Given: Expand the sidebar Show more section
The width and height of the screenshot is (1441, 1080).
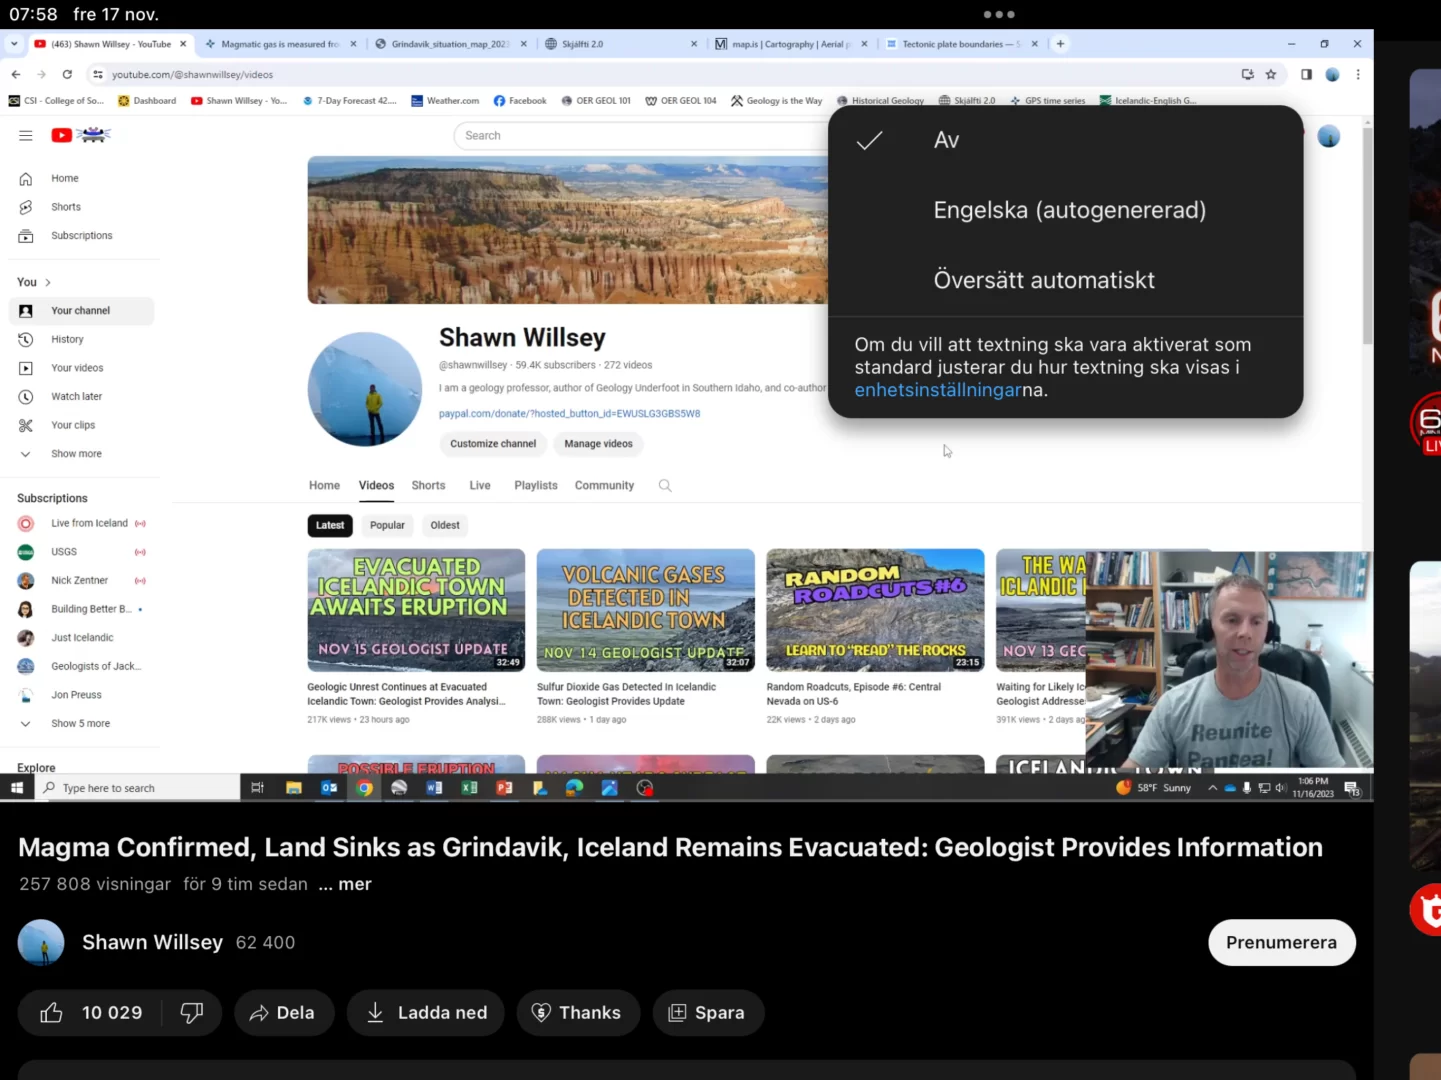Looking at the screenshot, I should click(x=76, y=454).
